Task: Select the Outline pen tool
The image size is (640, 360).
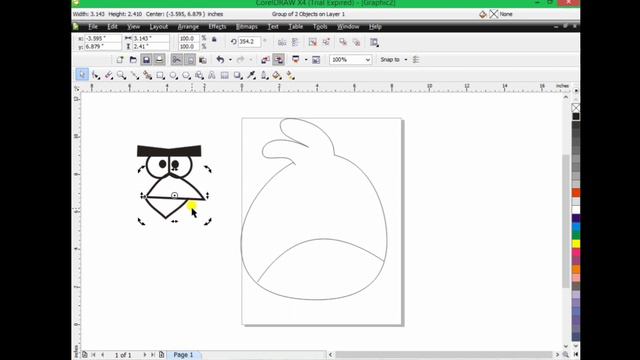Action: [264, 75]
